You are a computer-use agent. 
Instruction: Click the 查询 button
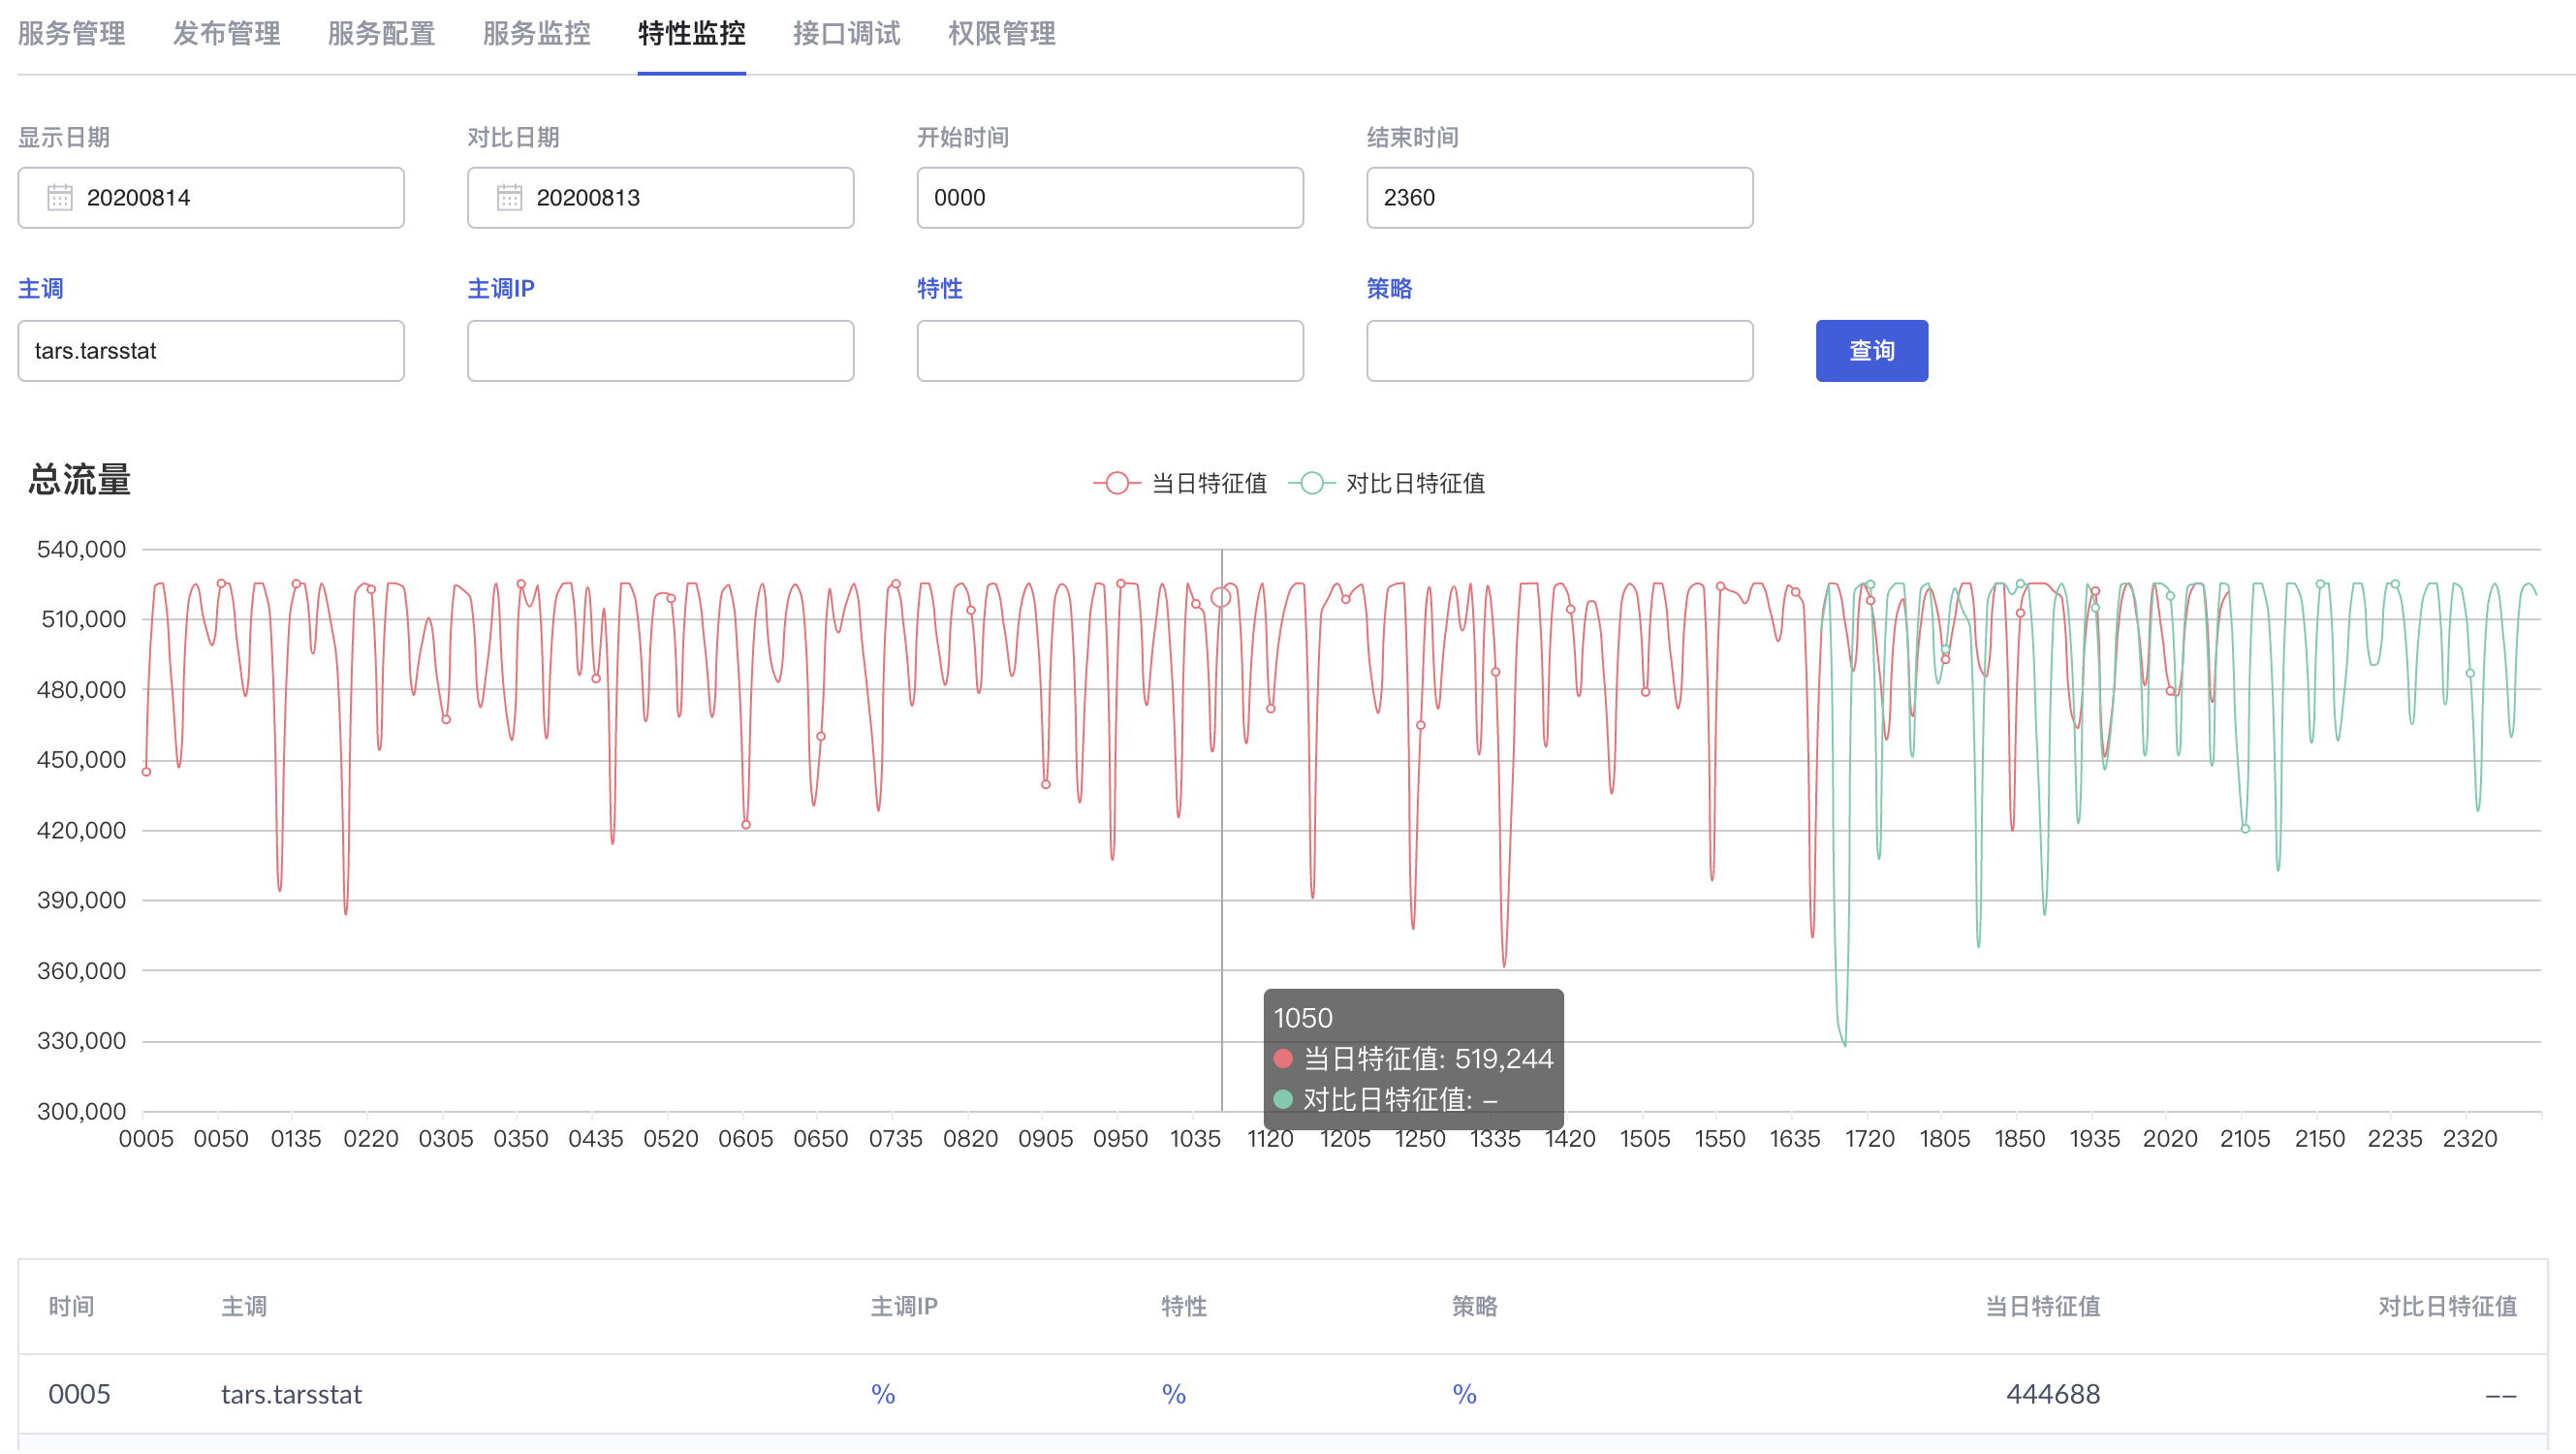(1871, 351)
